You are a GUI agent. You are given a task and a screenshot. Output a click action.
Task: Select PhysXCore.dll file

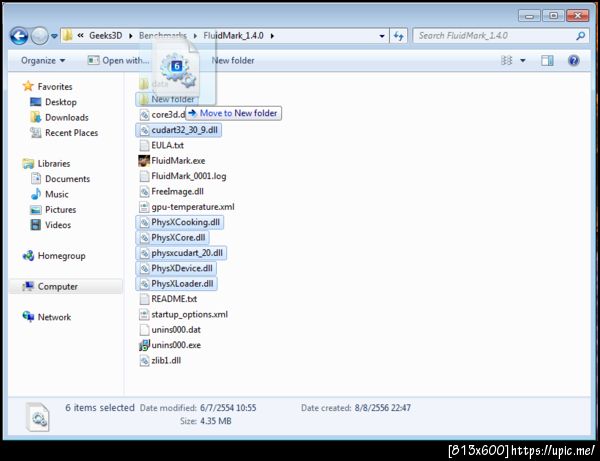(173, 238)
